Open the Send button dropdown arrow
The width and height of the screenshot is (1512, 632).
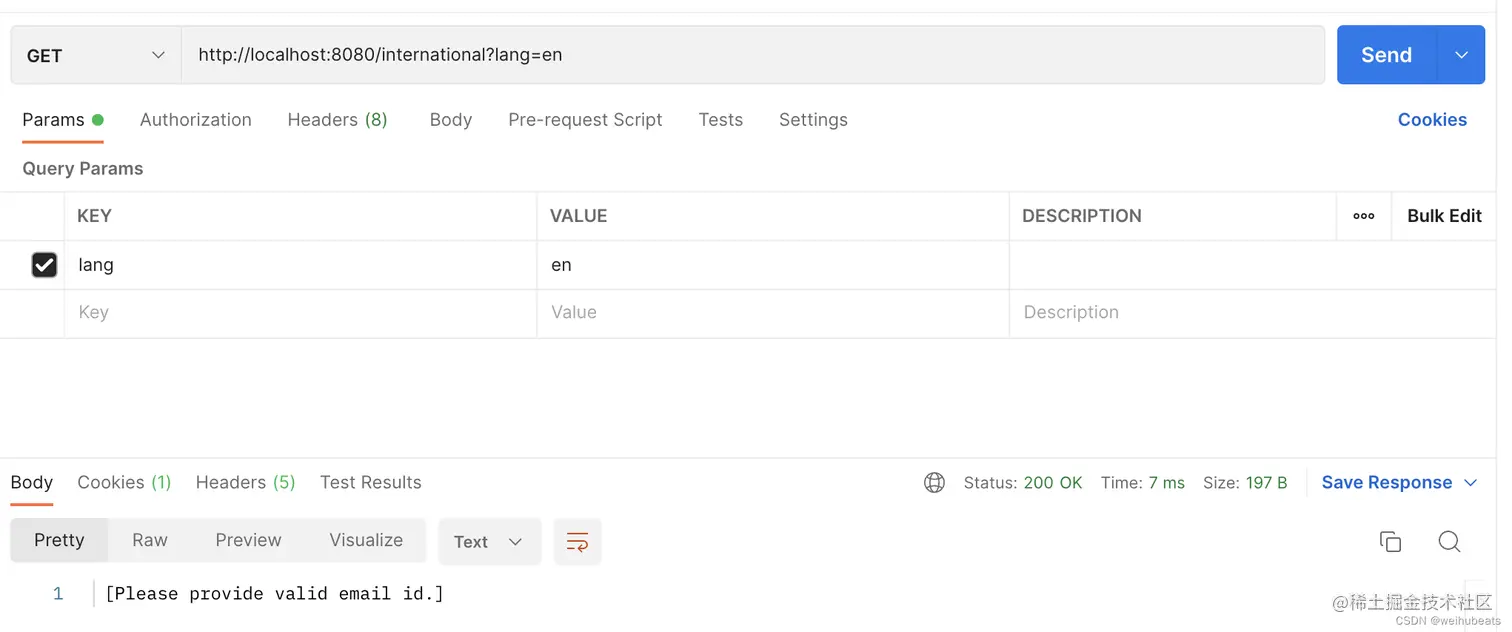point(1461,55)
